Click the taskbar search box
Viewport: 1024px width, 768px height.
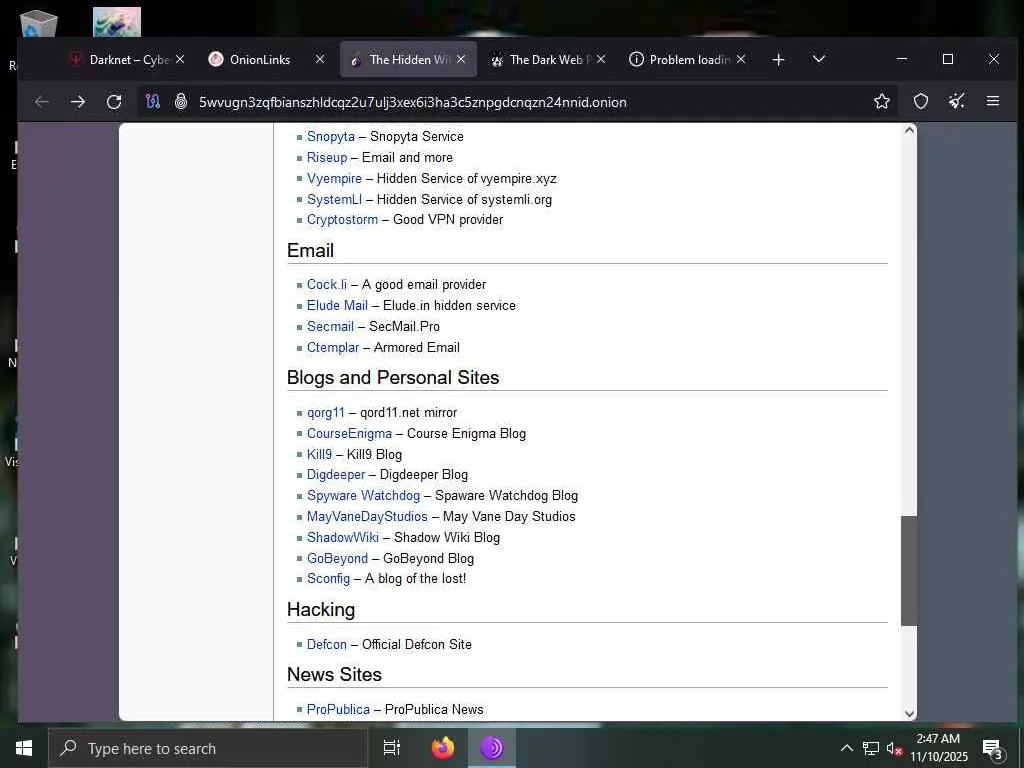pyautogui.click(x=208, y=748)
